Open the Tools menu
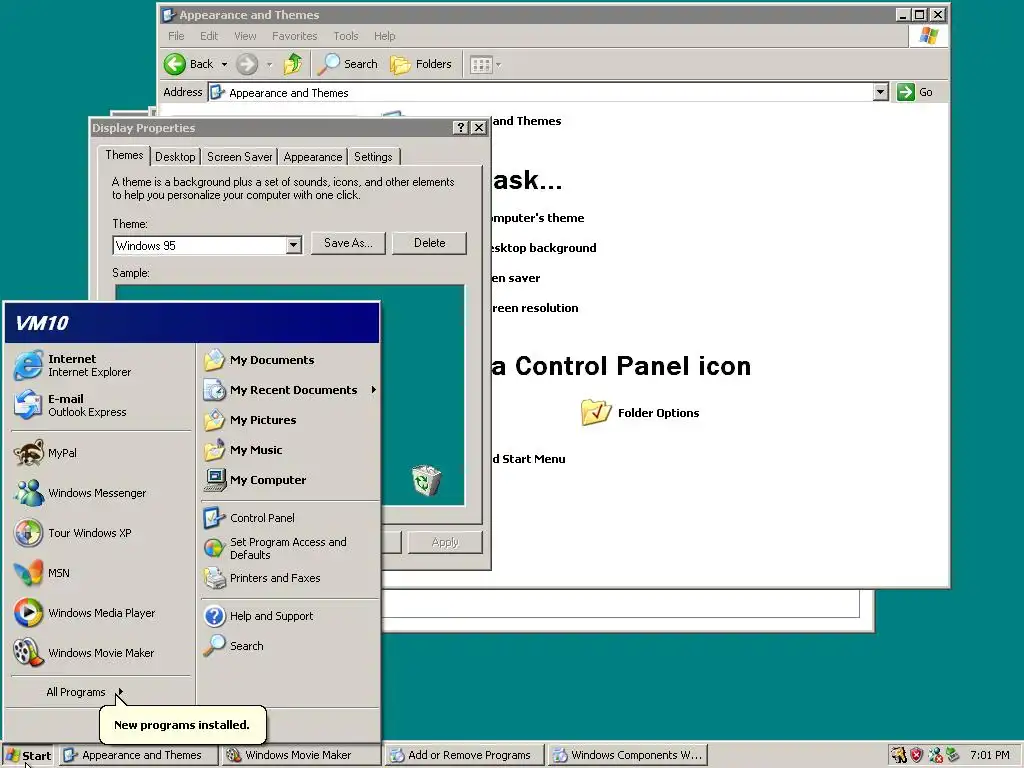 pos(345,36)
